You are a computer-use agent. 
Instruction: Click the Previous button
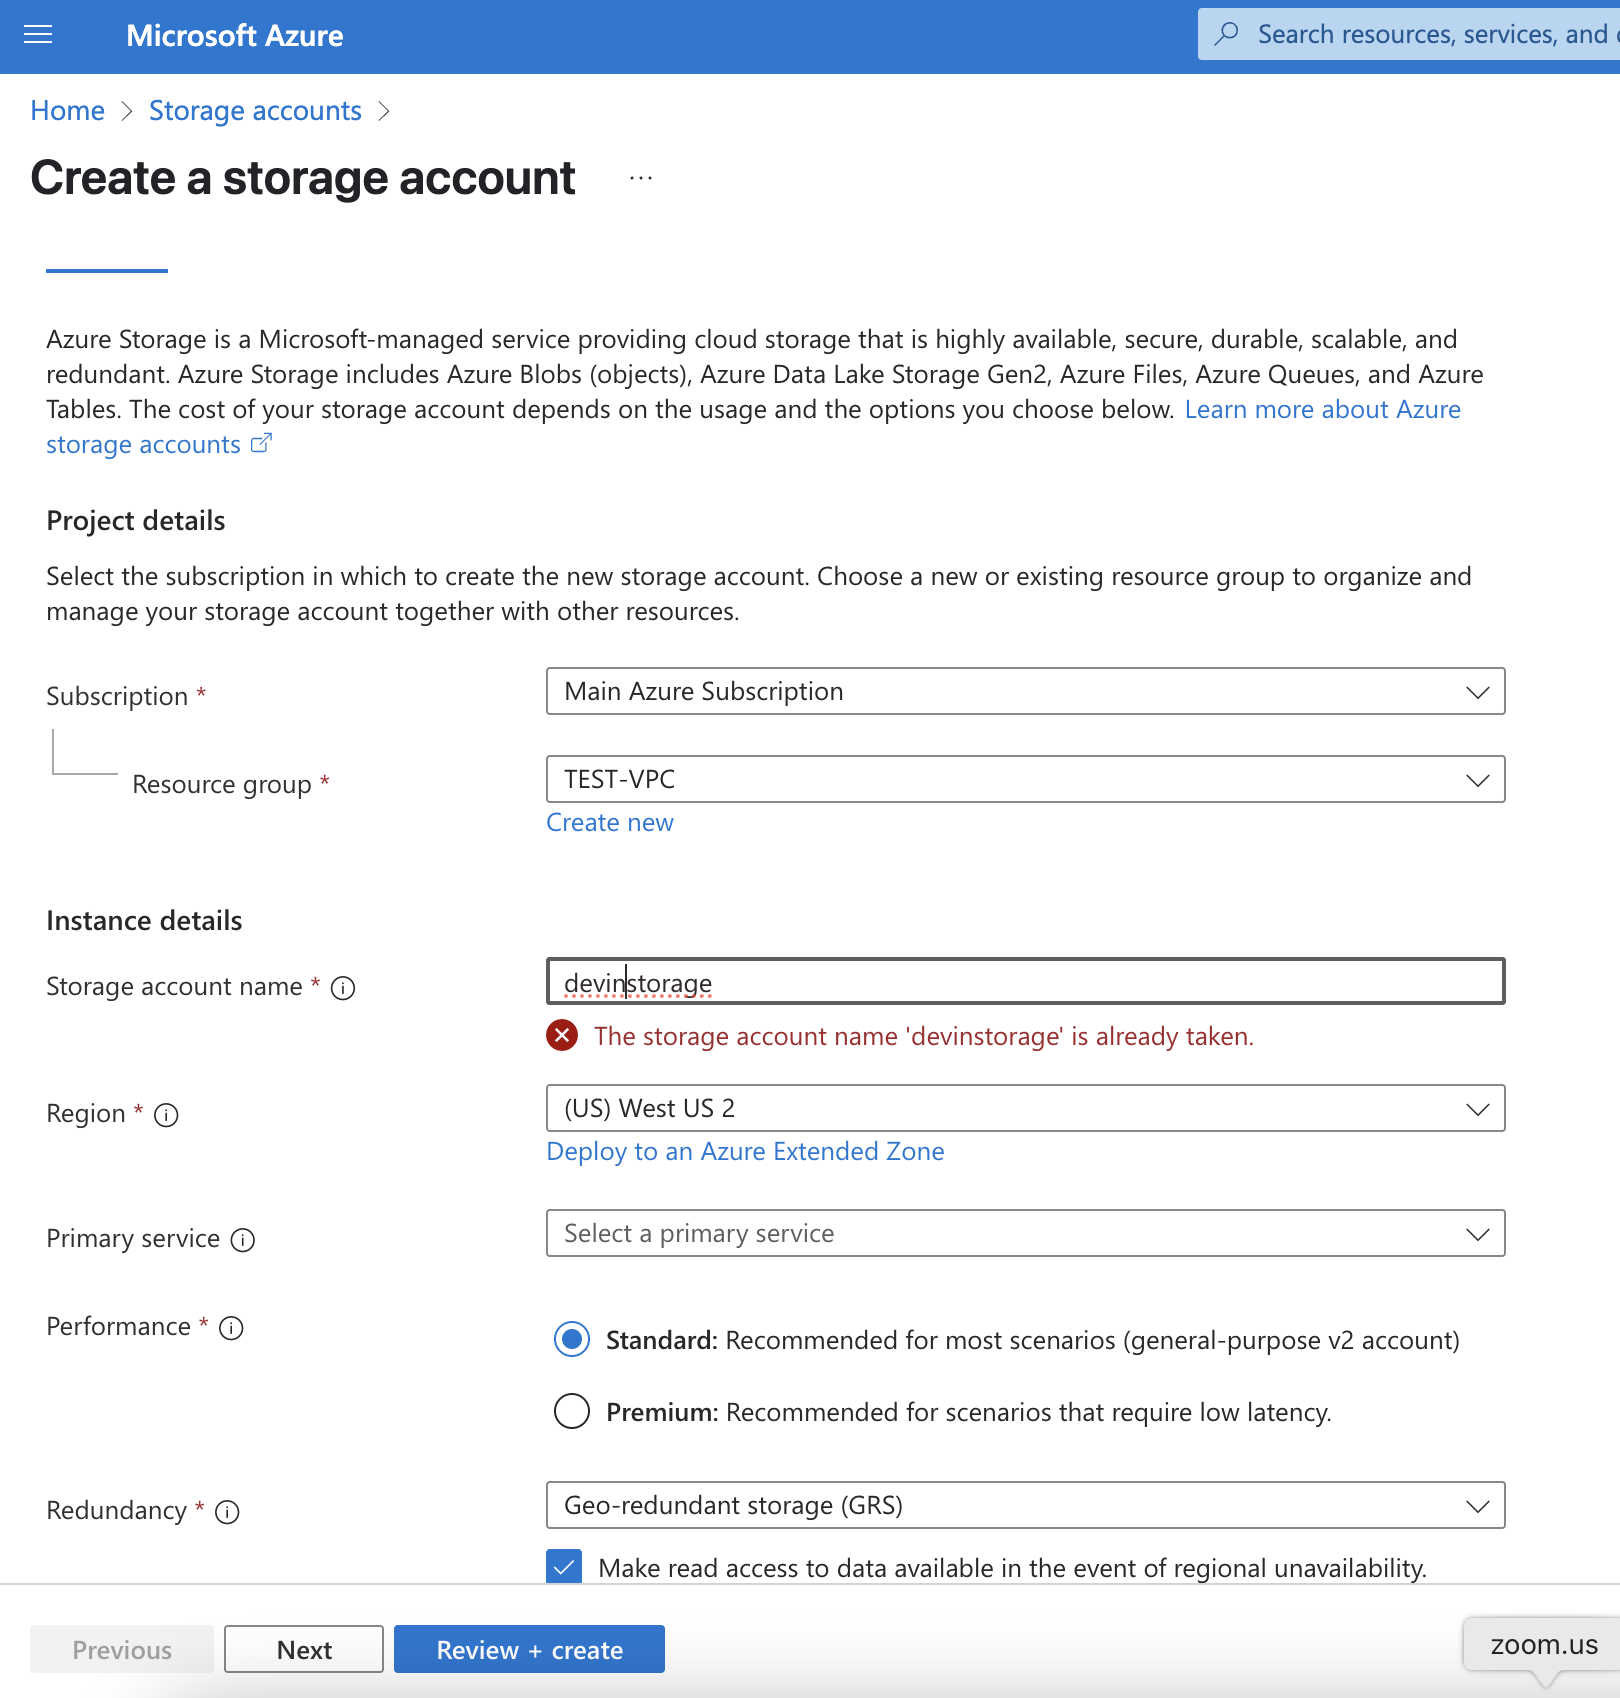122,1649
